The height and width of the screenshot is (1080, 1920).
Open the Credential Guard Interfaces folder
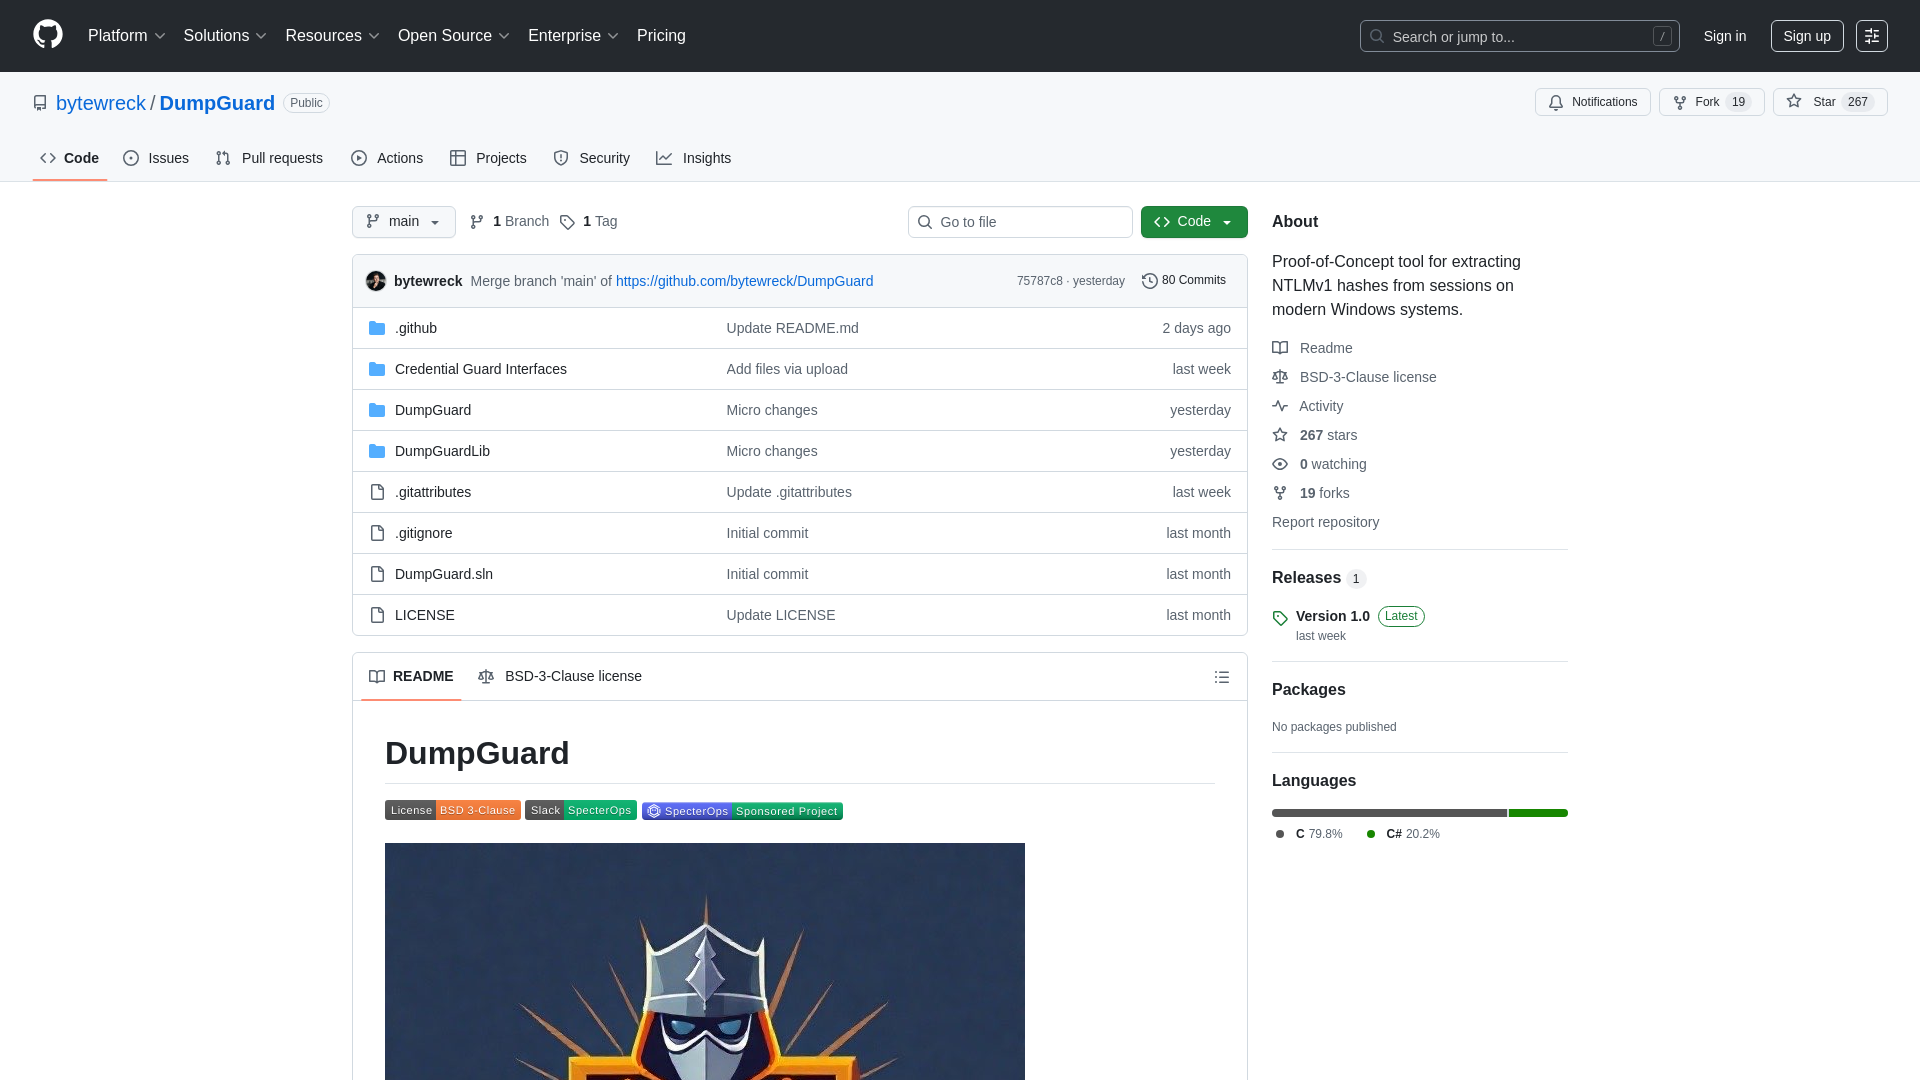(x=480, y=369)
